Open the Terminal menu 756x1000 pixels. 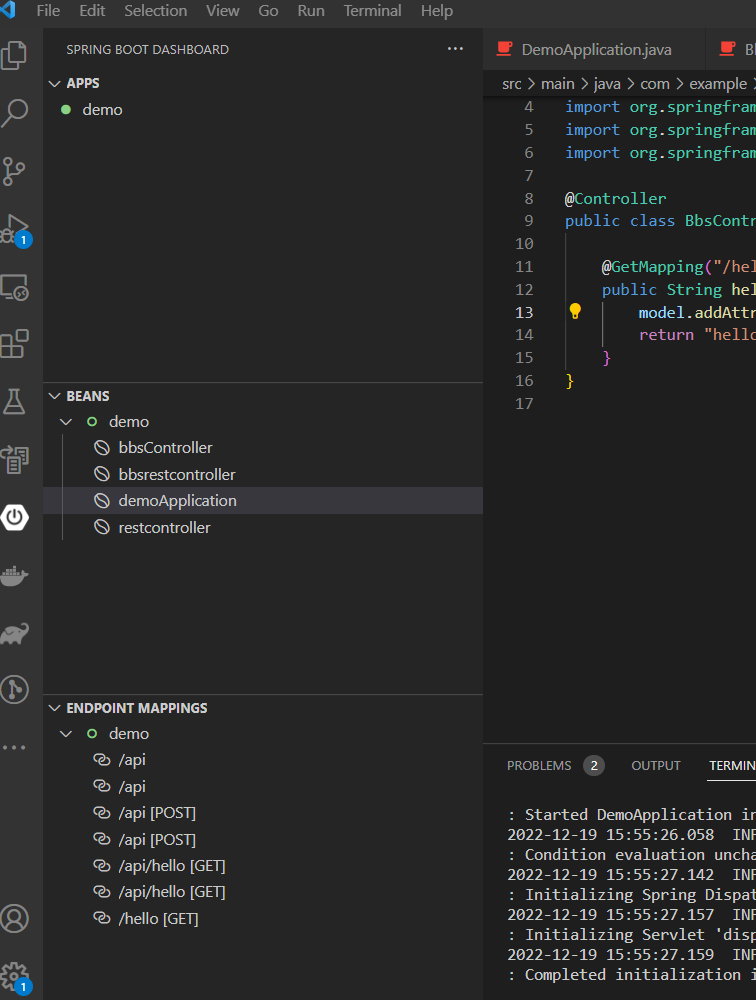click(x=373, y=11)
